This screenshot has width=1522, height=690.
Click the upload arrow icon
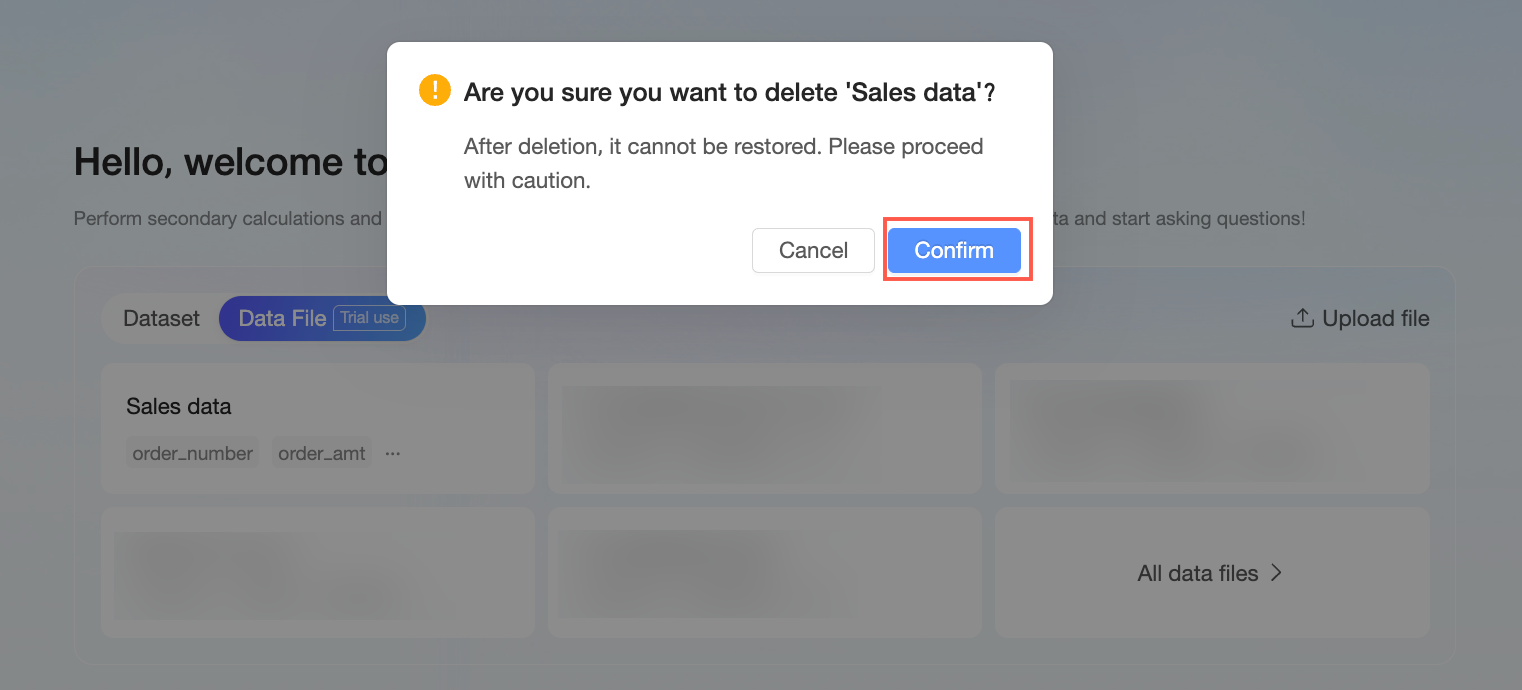[x=1301, y=318]
